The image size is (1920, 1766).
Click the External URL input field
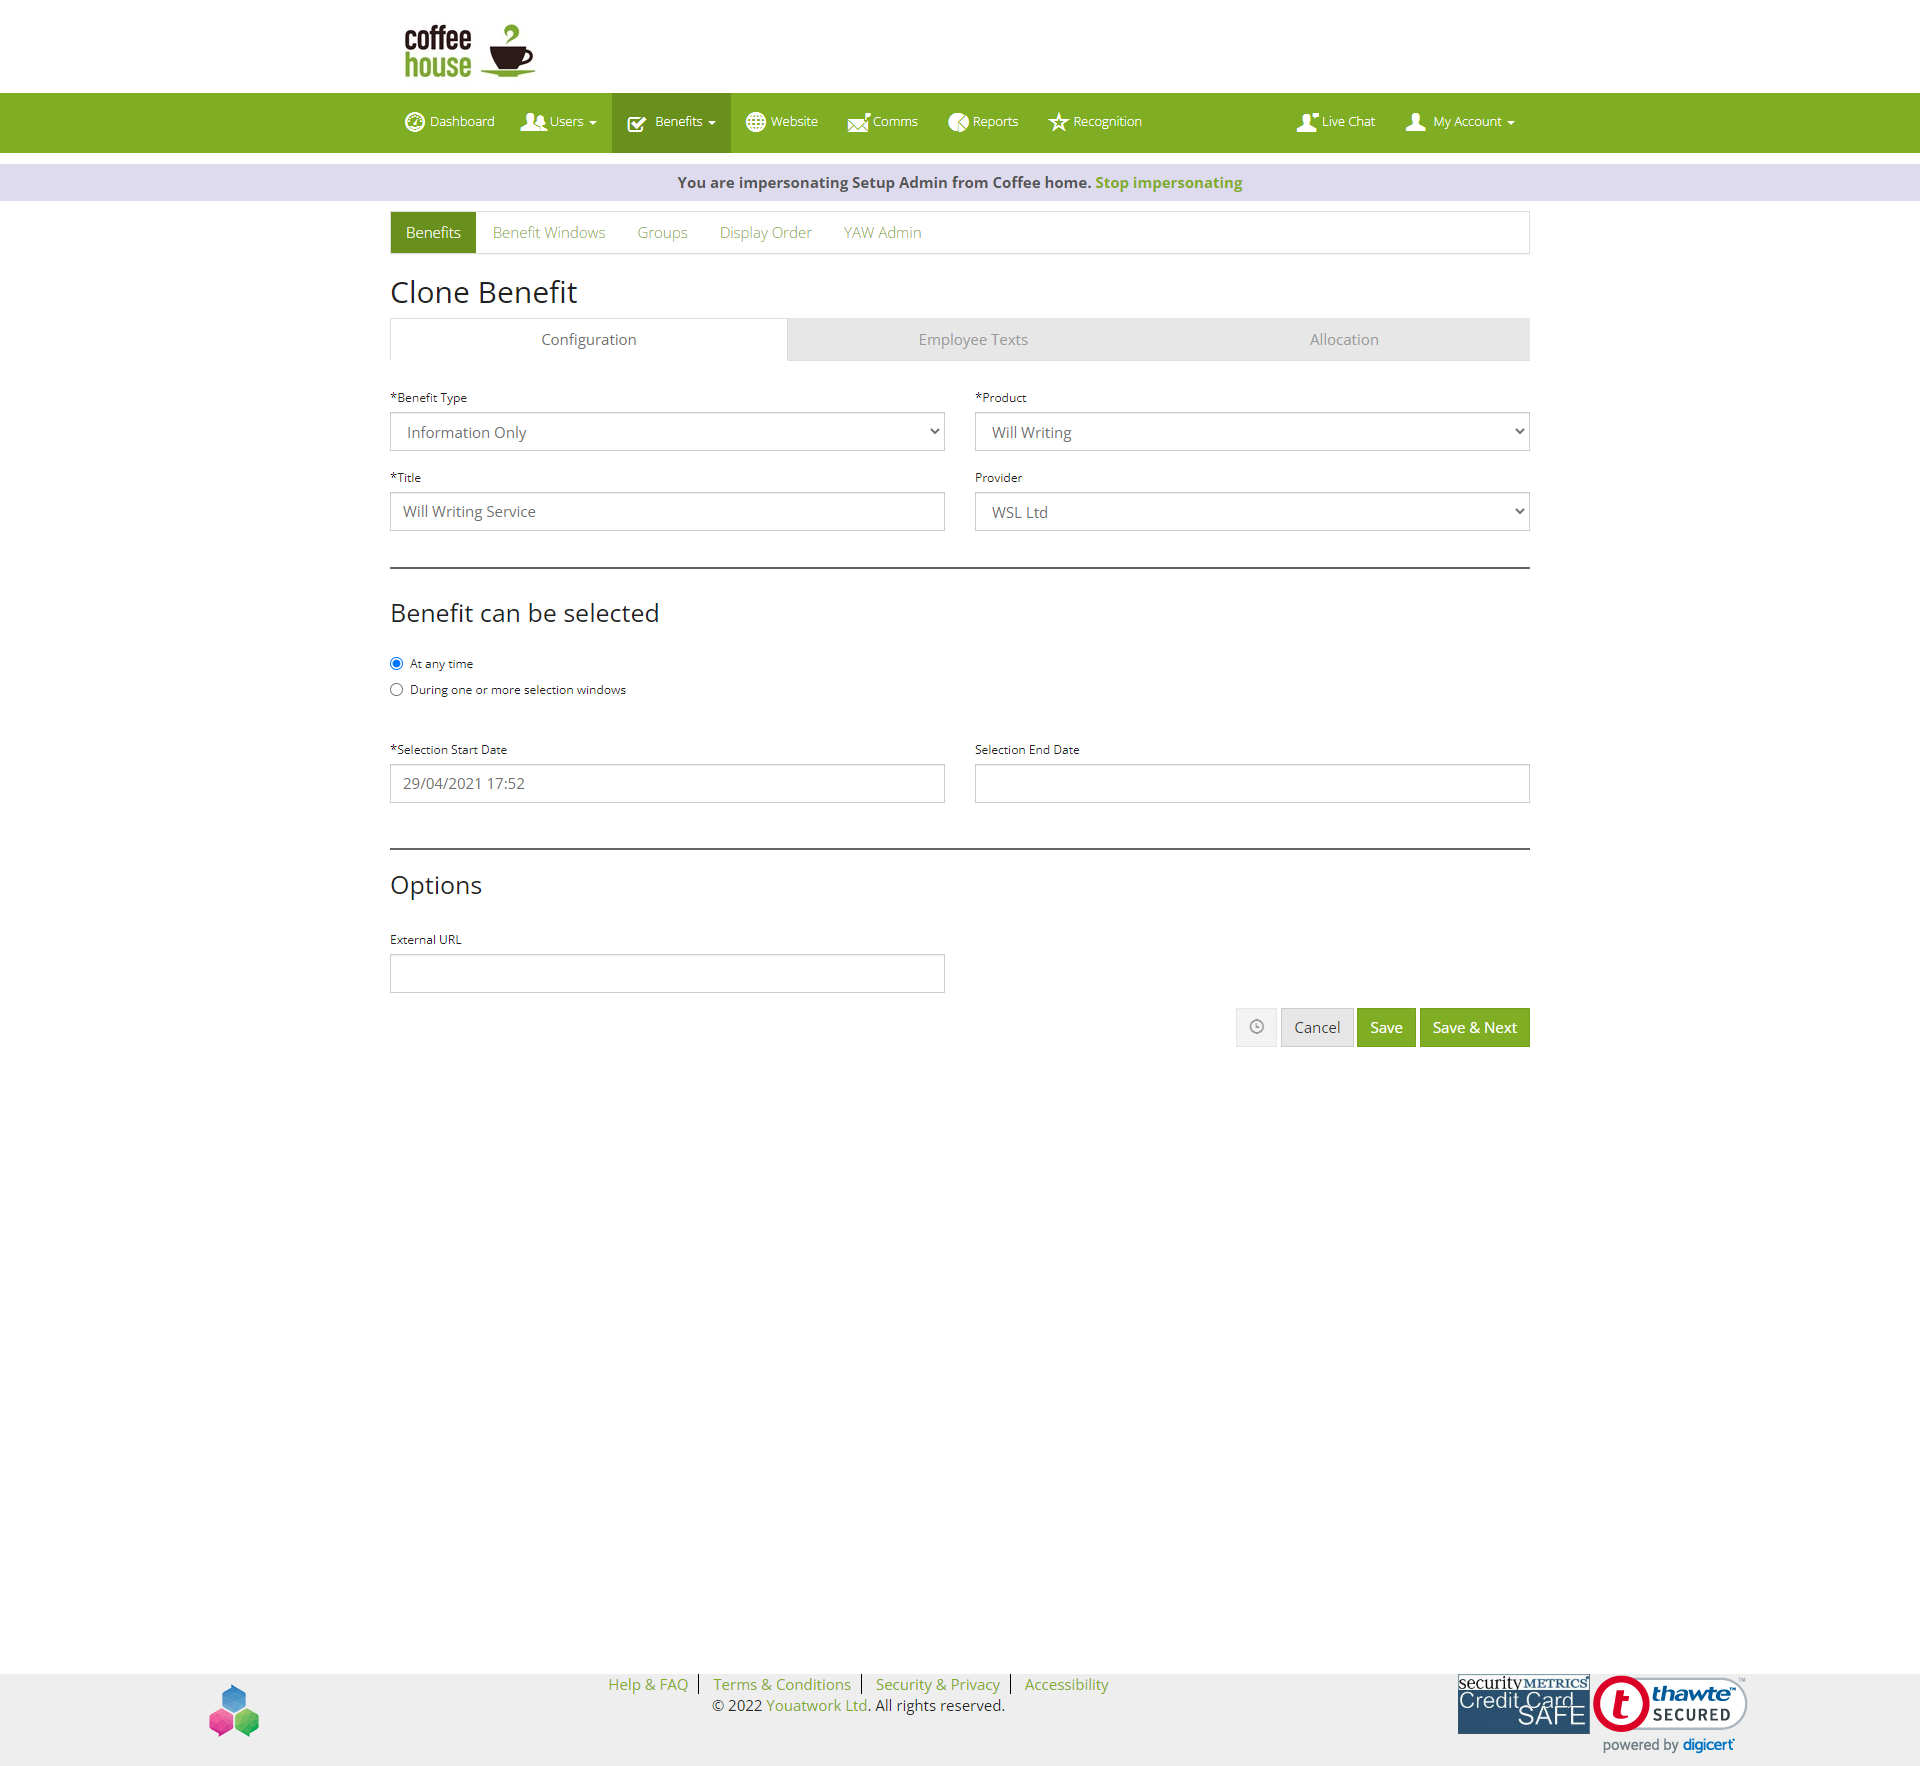[667, 973]
